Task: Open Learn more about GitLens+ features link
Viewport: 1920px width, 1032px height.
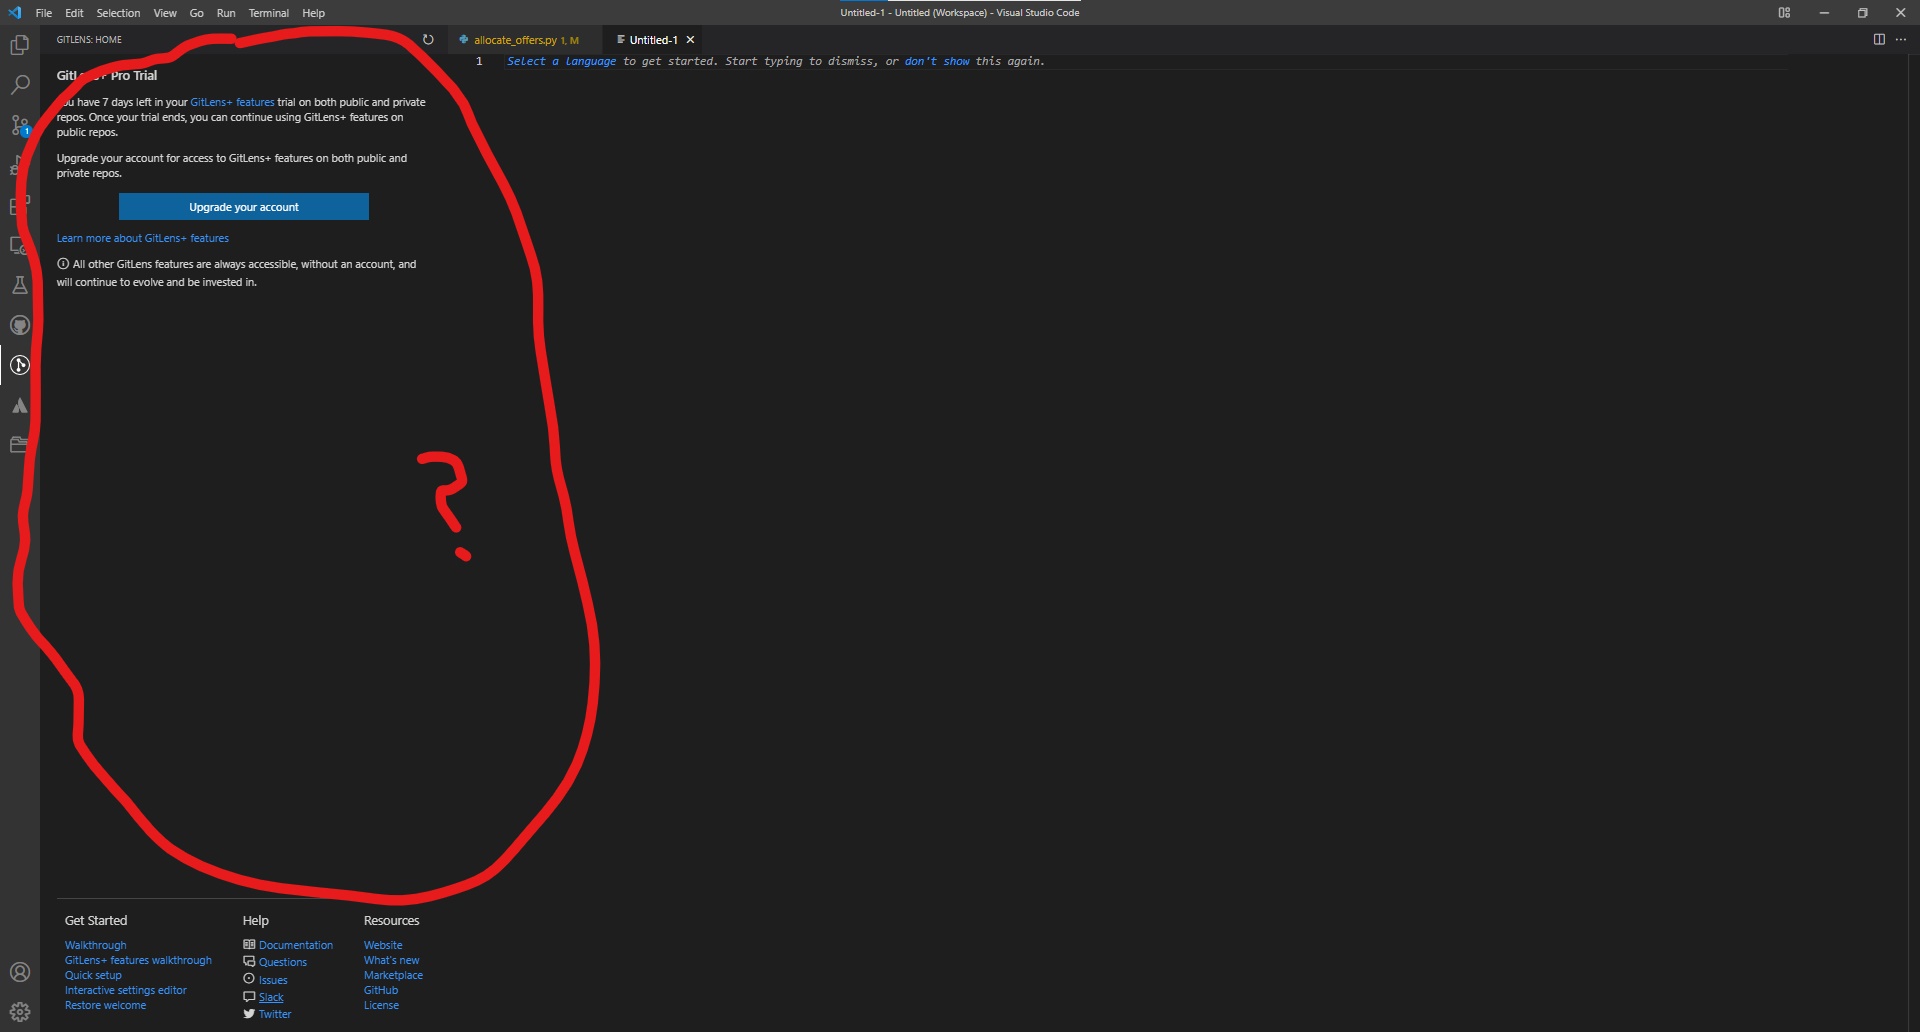Action: click(143, 238)
